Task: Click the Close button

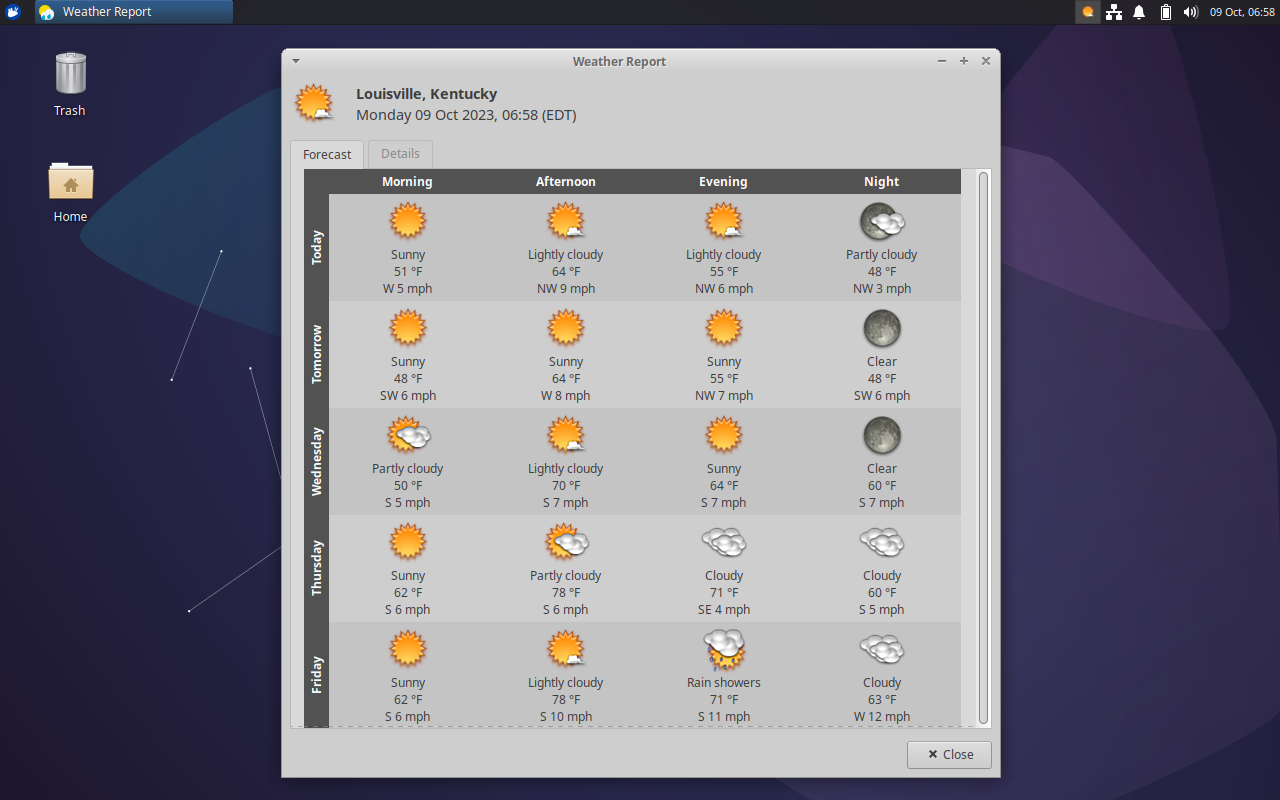Action: pyautogui.click(x=949, y=754)
